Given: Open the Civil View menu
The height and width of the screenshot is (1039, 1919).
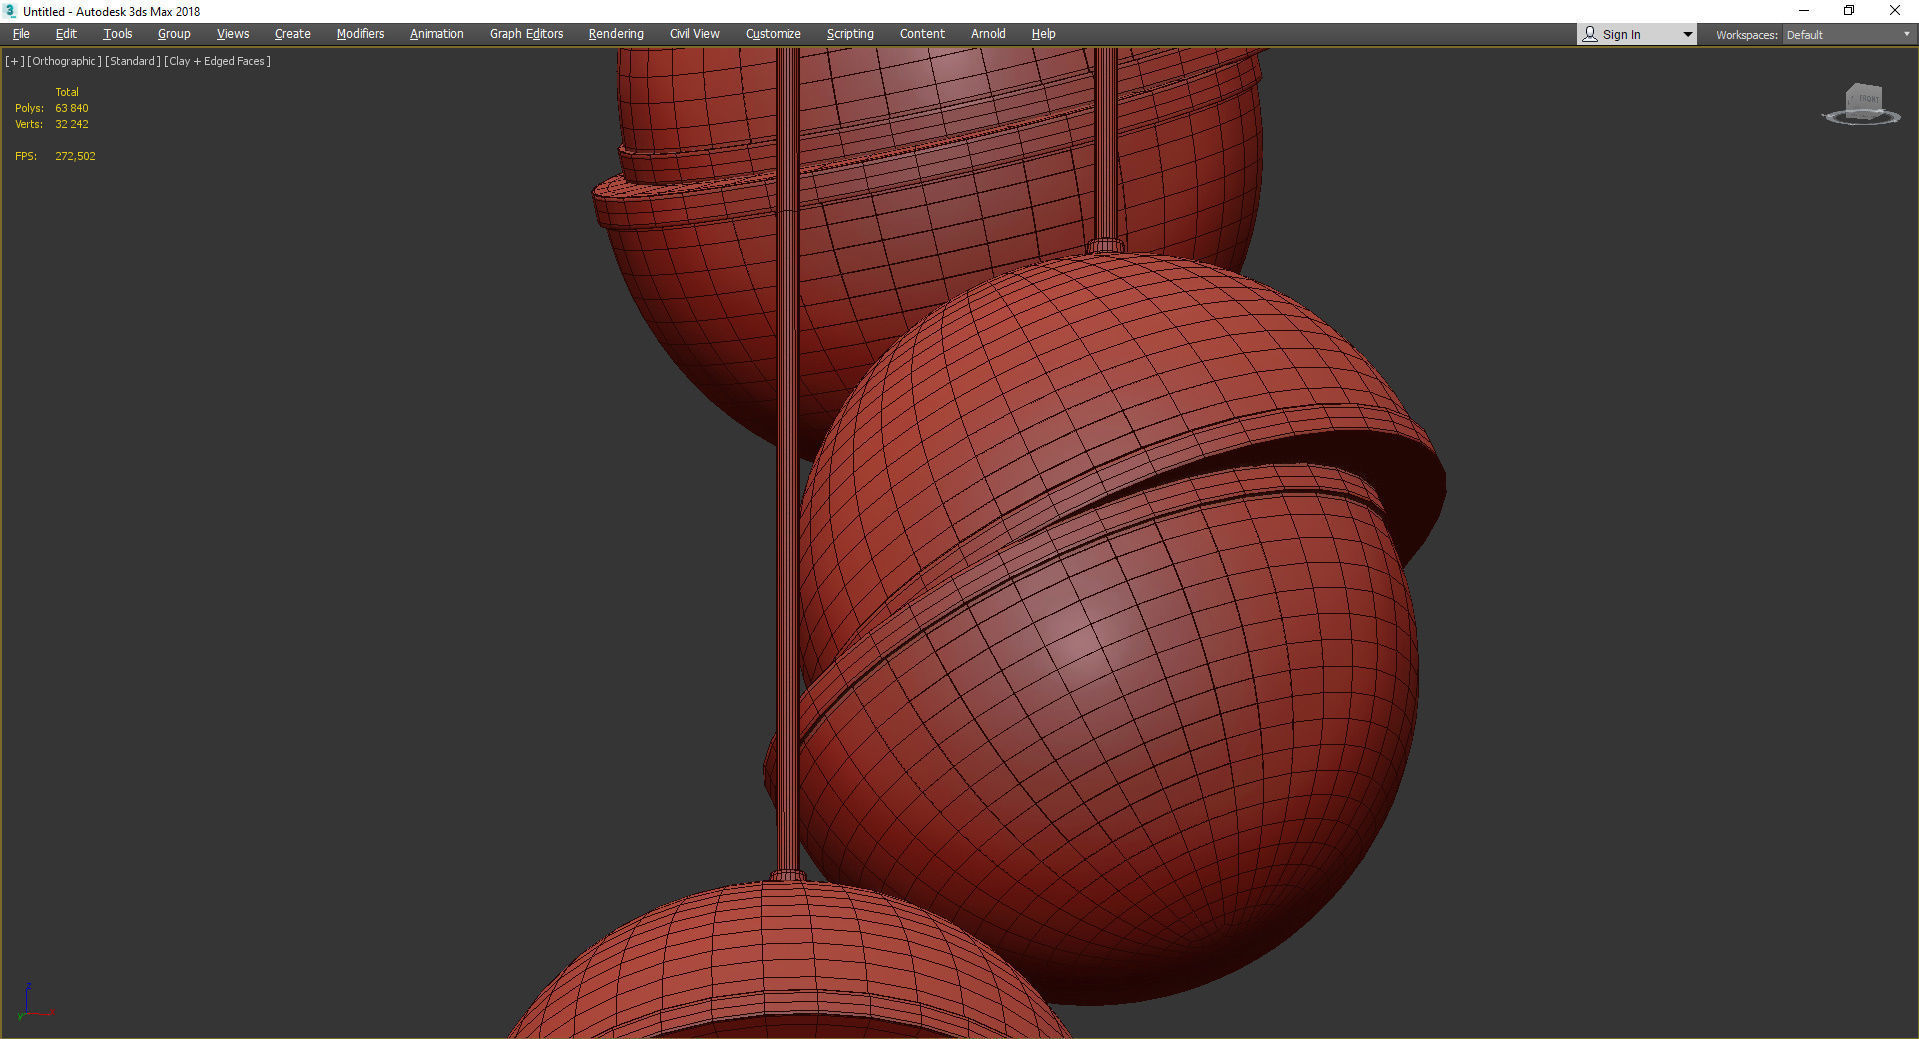Looking at the screenshot, I should click(695, 34).
